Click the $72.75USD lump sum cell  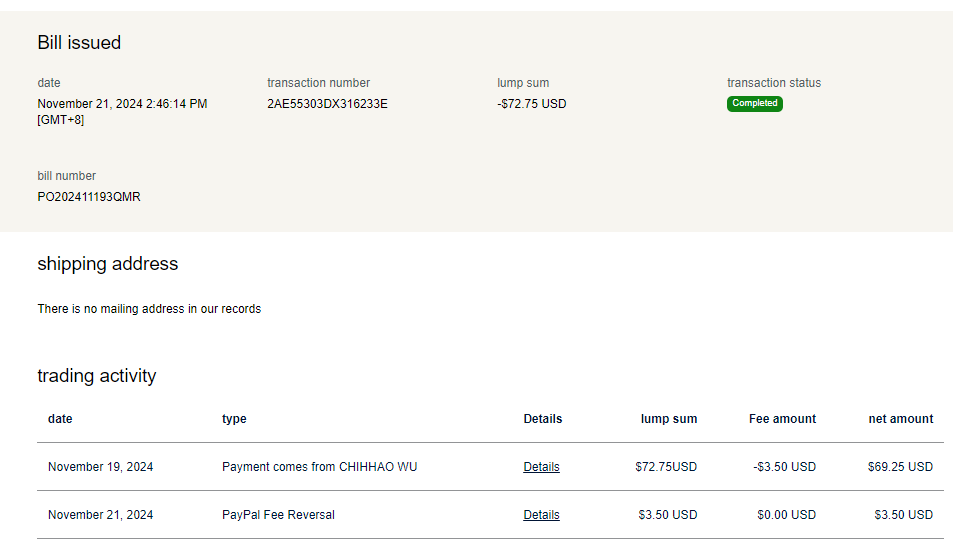tap(665, 467)
